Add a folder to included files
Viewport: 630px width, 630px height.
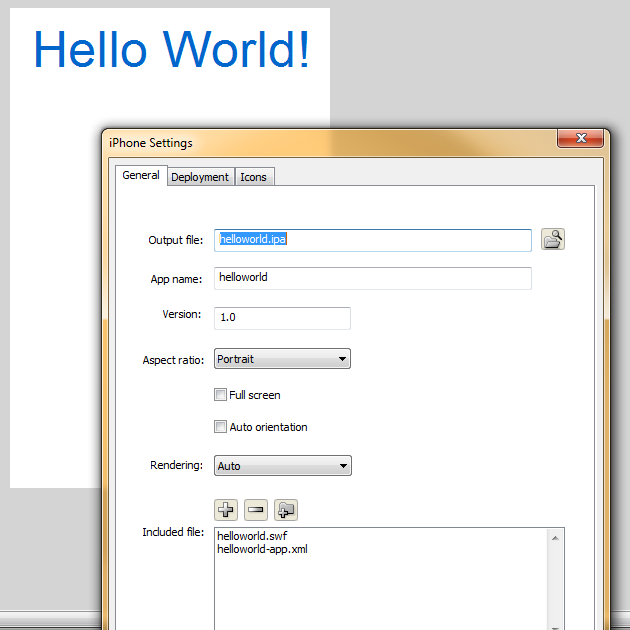coord(286,510)
